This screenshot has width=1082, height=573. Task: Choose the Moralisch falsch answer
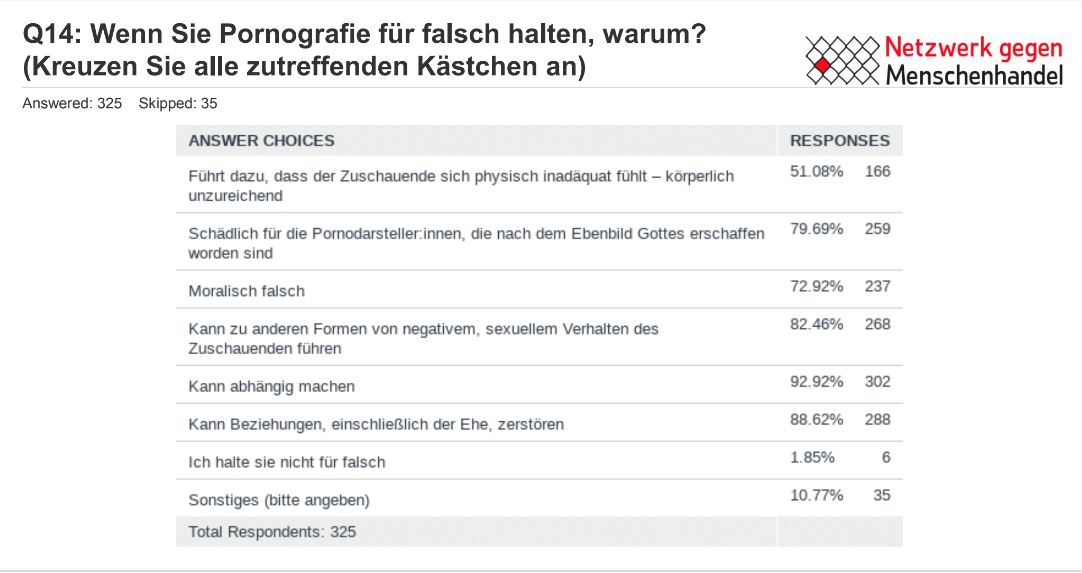[x=247, y=291]
